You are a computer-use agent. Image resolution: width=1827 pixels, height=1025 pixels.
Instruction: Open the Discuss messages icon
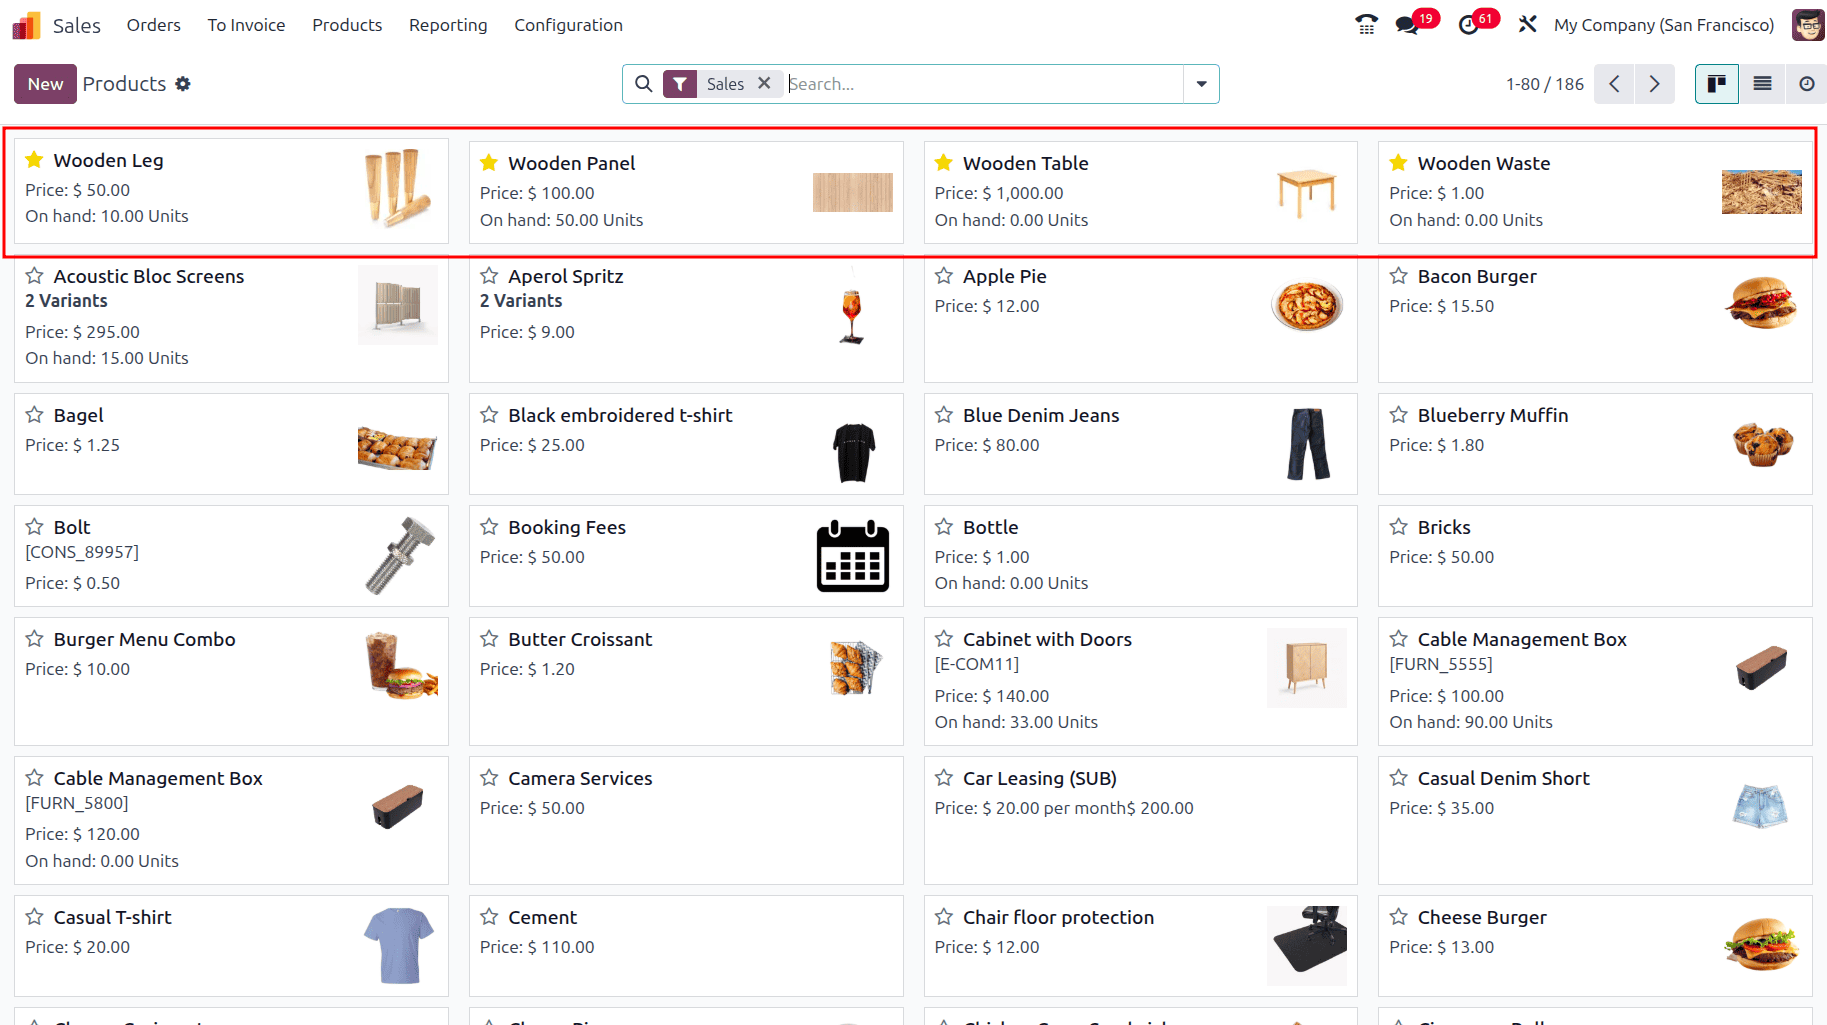[x=1408, y=25]
